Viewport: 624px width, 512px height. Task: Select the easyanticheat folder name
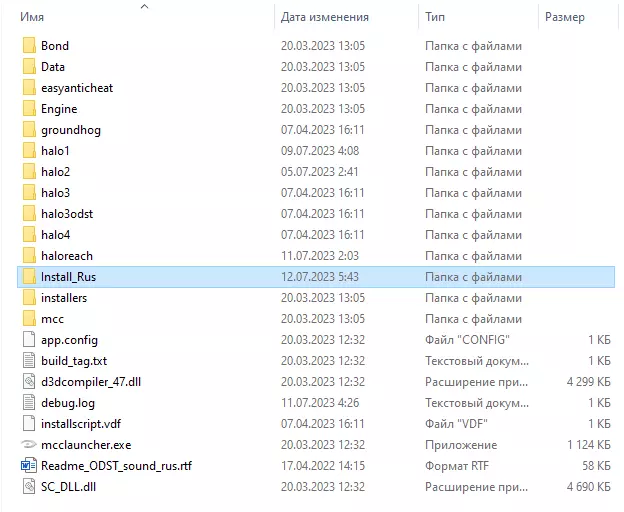77,88
